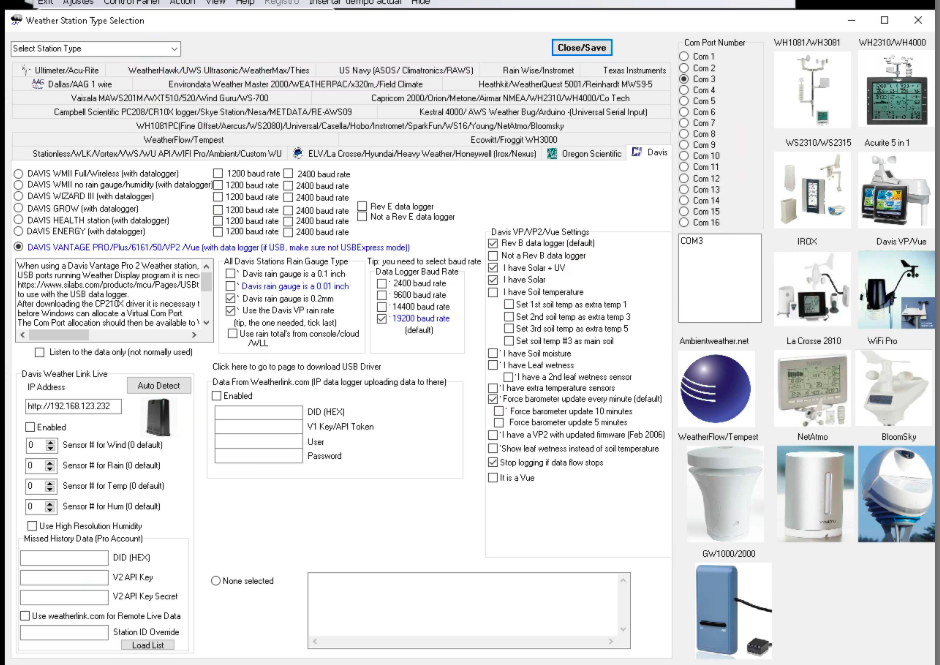
Task: Click the Weather Link Live device image
Action: 158,417
